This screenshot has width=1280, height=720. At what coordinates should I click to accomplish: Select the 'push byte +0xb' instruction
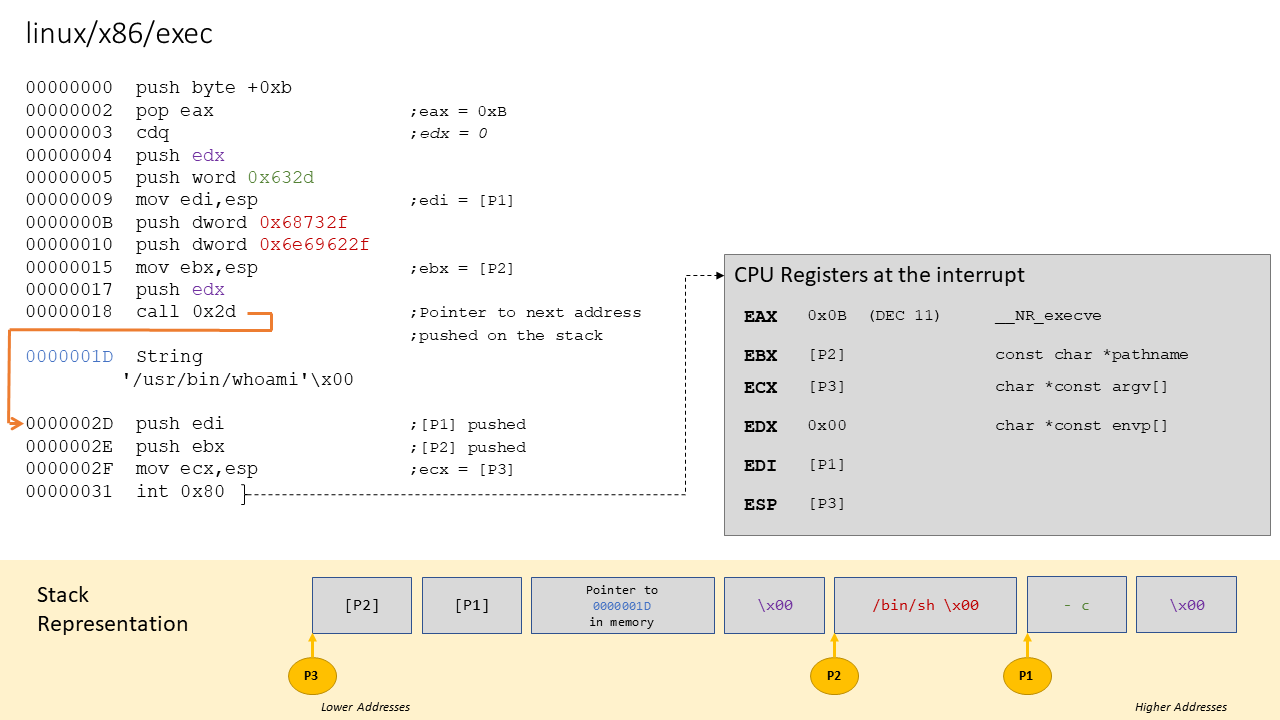point(214,88)
